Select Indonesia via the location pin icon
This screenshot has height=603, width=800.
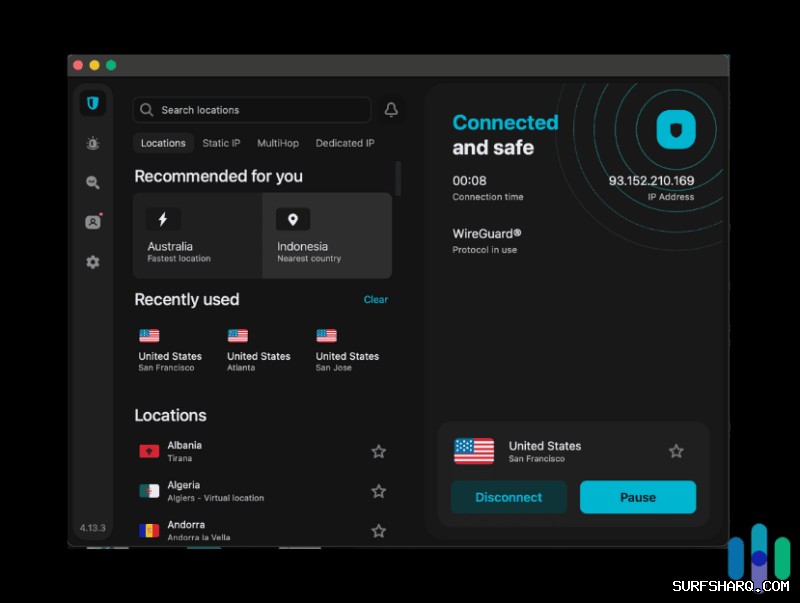coord(293,219)
